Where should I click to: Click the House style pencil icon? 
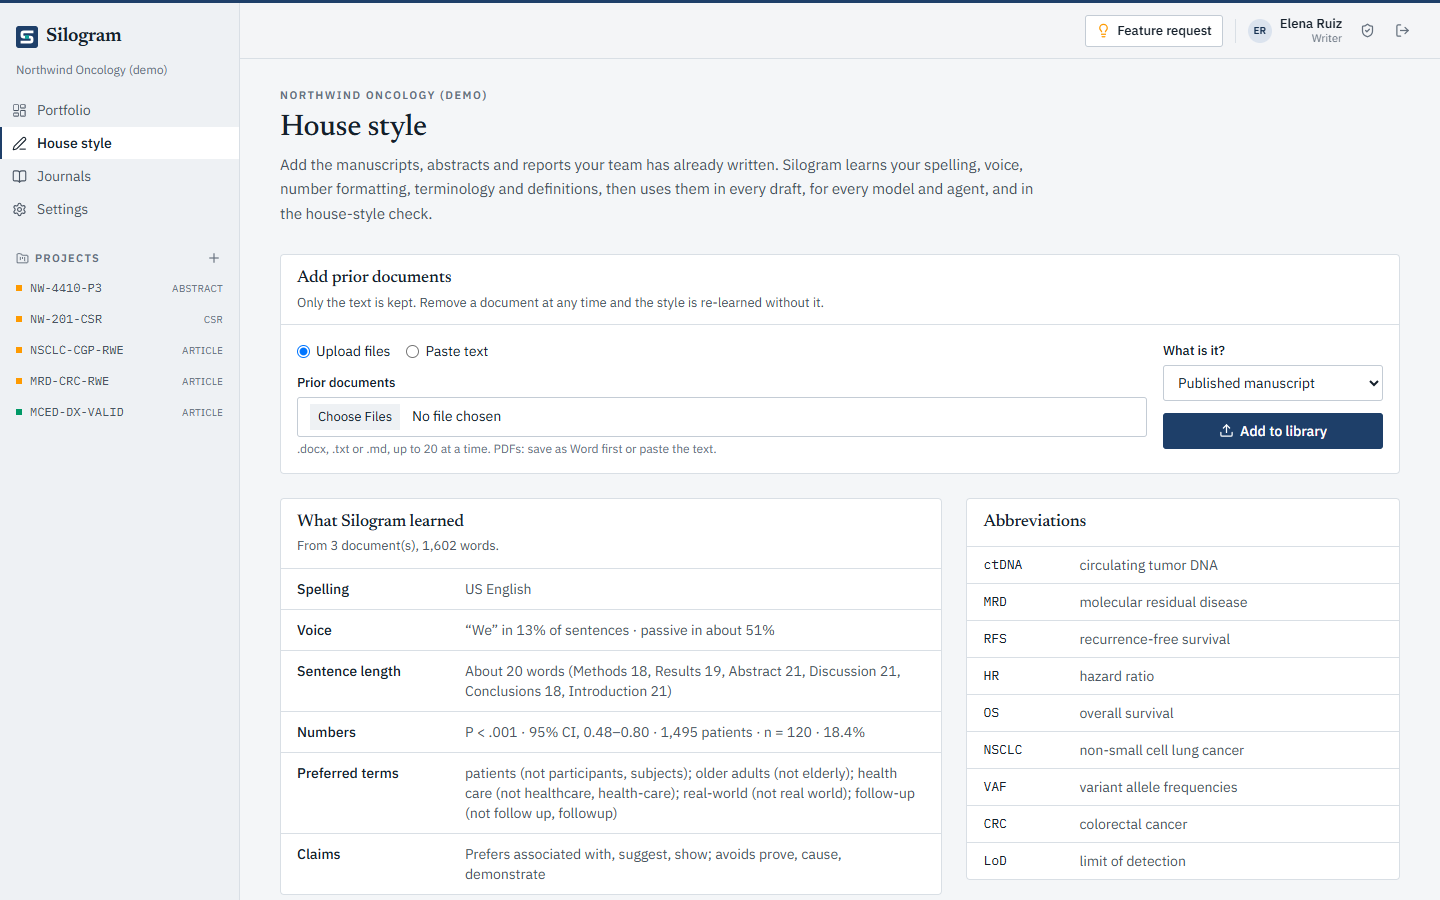click(x=19, y=143)
